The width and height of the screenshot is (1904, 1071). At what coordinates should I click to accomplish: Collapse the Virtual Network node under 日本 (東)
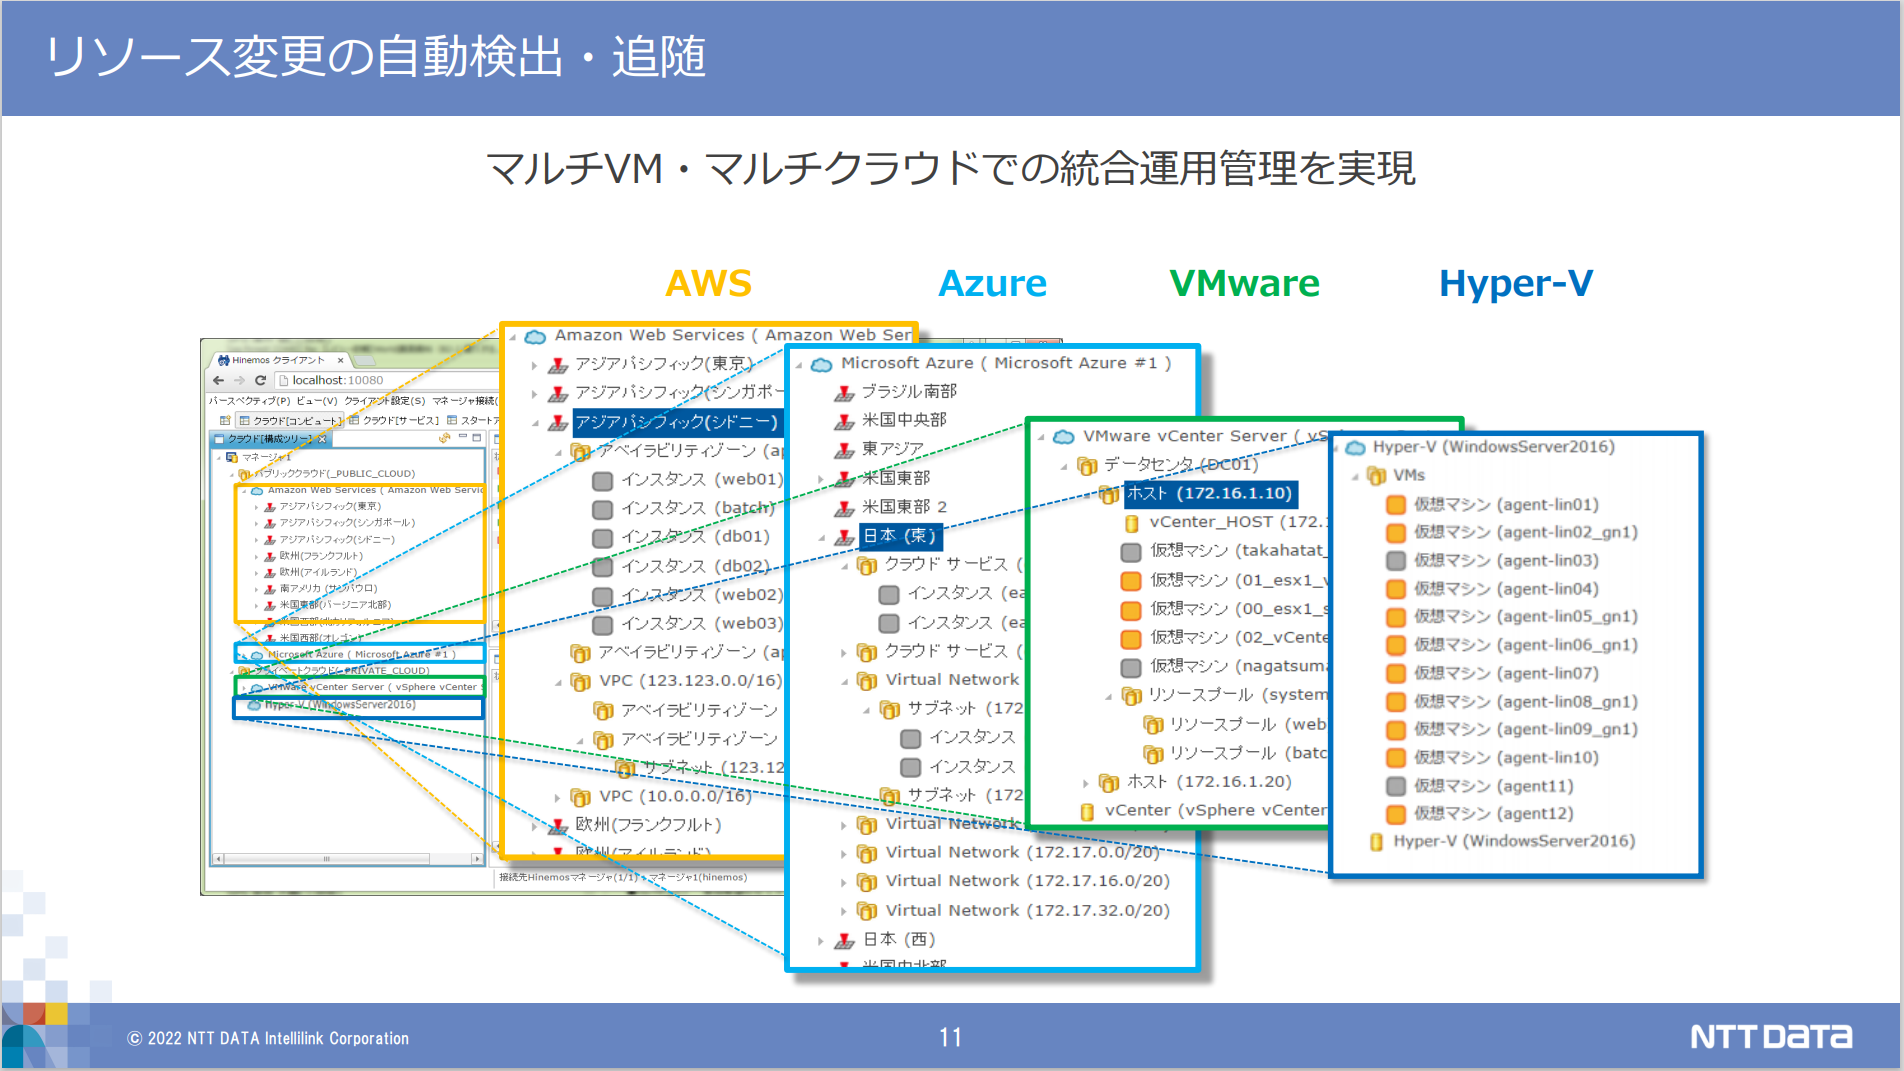click(844, 681)
